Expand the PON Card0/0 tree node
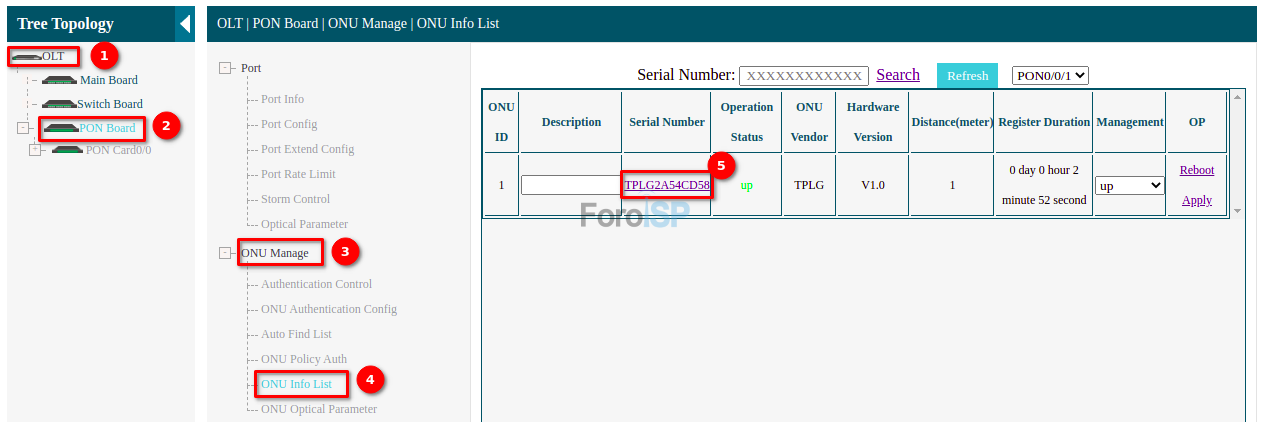Screen dimensions: 1270x422 tap(36, 150)
